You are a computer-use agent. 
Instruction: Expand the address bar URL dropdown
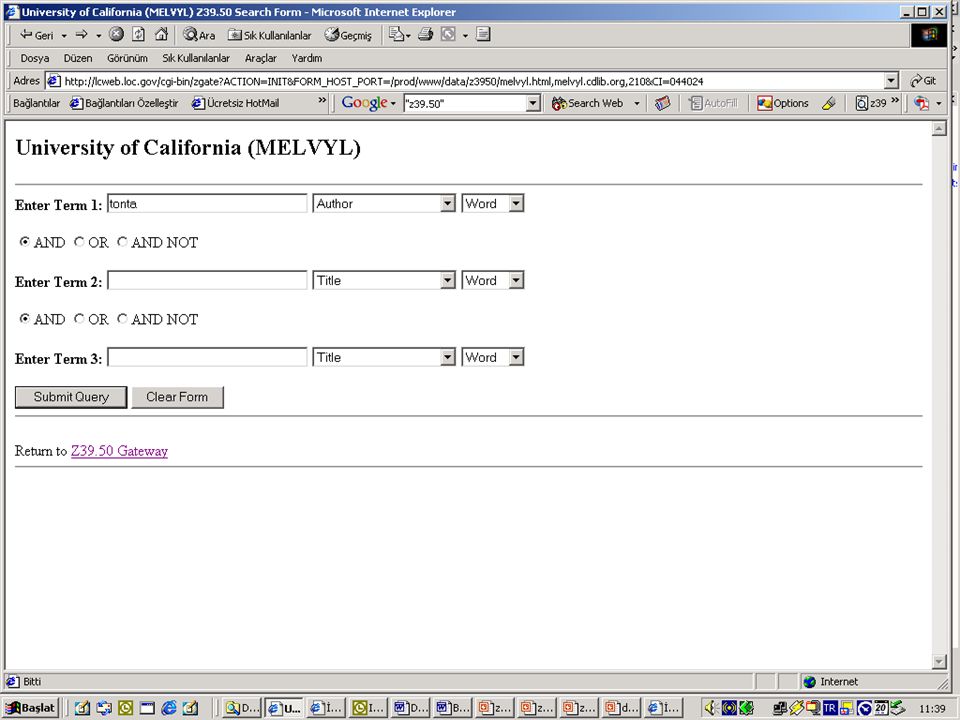(x=891, y=81)
